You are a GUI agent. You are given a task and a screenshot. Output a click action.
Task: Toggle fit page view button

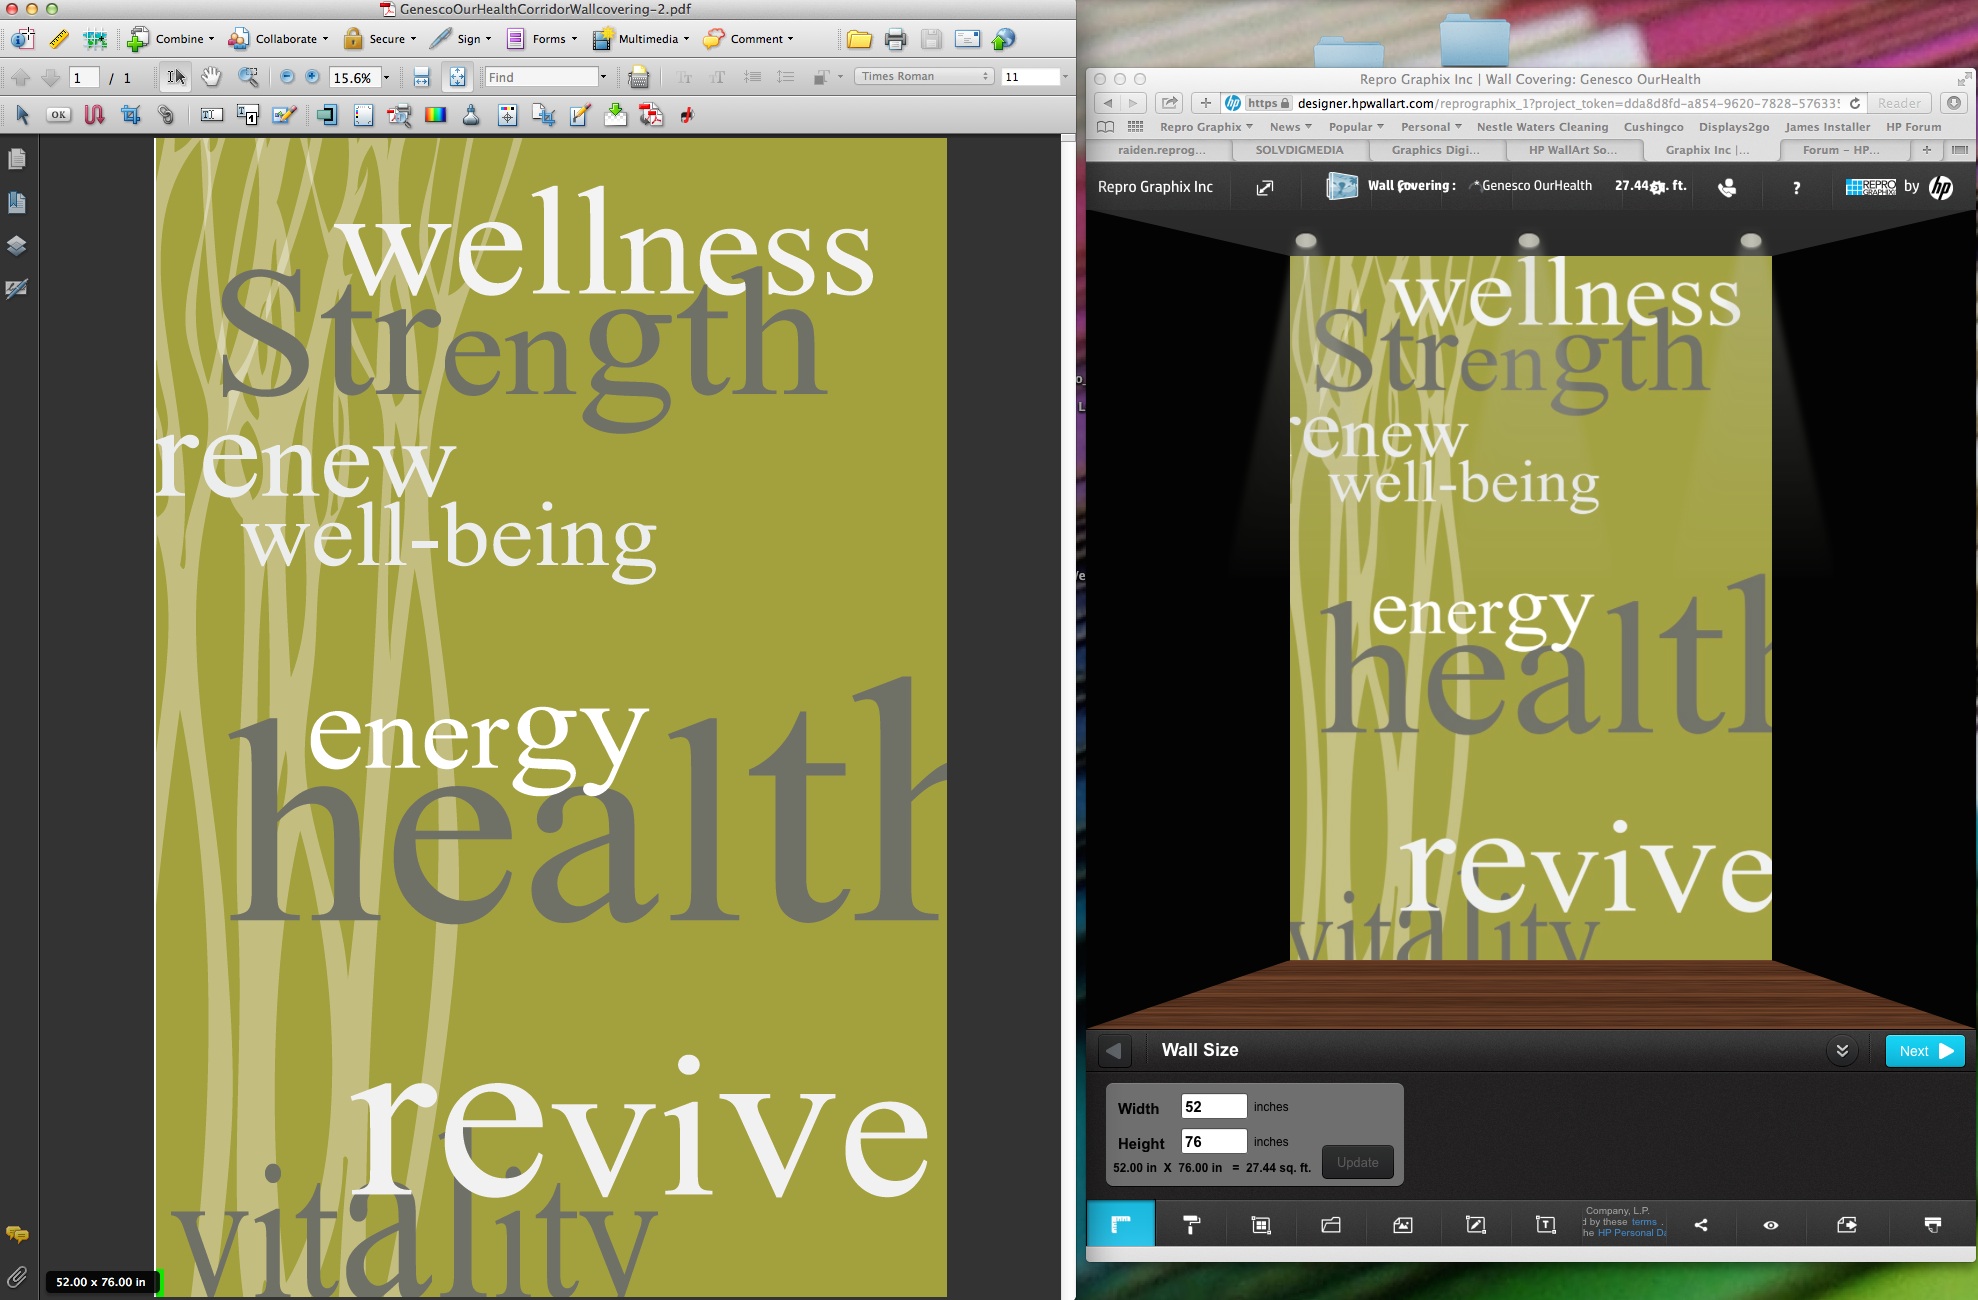[x=457, y=77]
